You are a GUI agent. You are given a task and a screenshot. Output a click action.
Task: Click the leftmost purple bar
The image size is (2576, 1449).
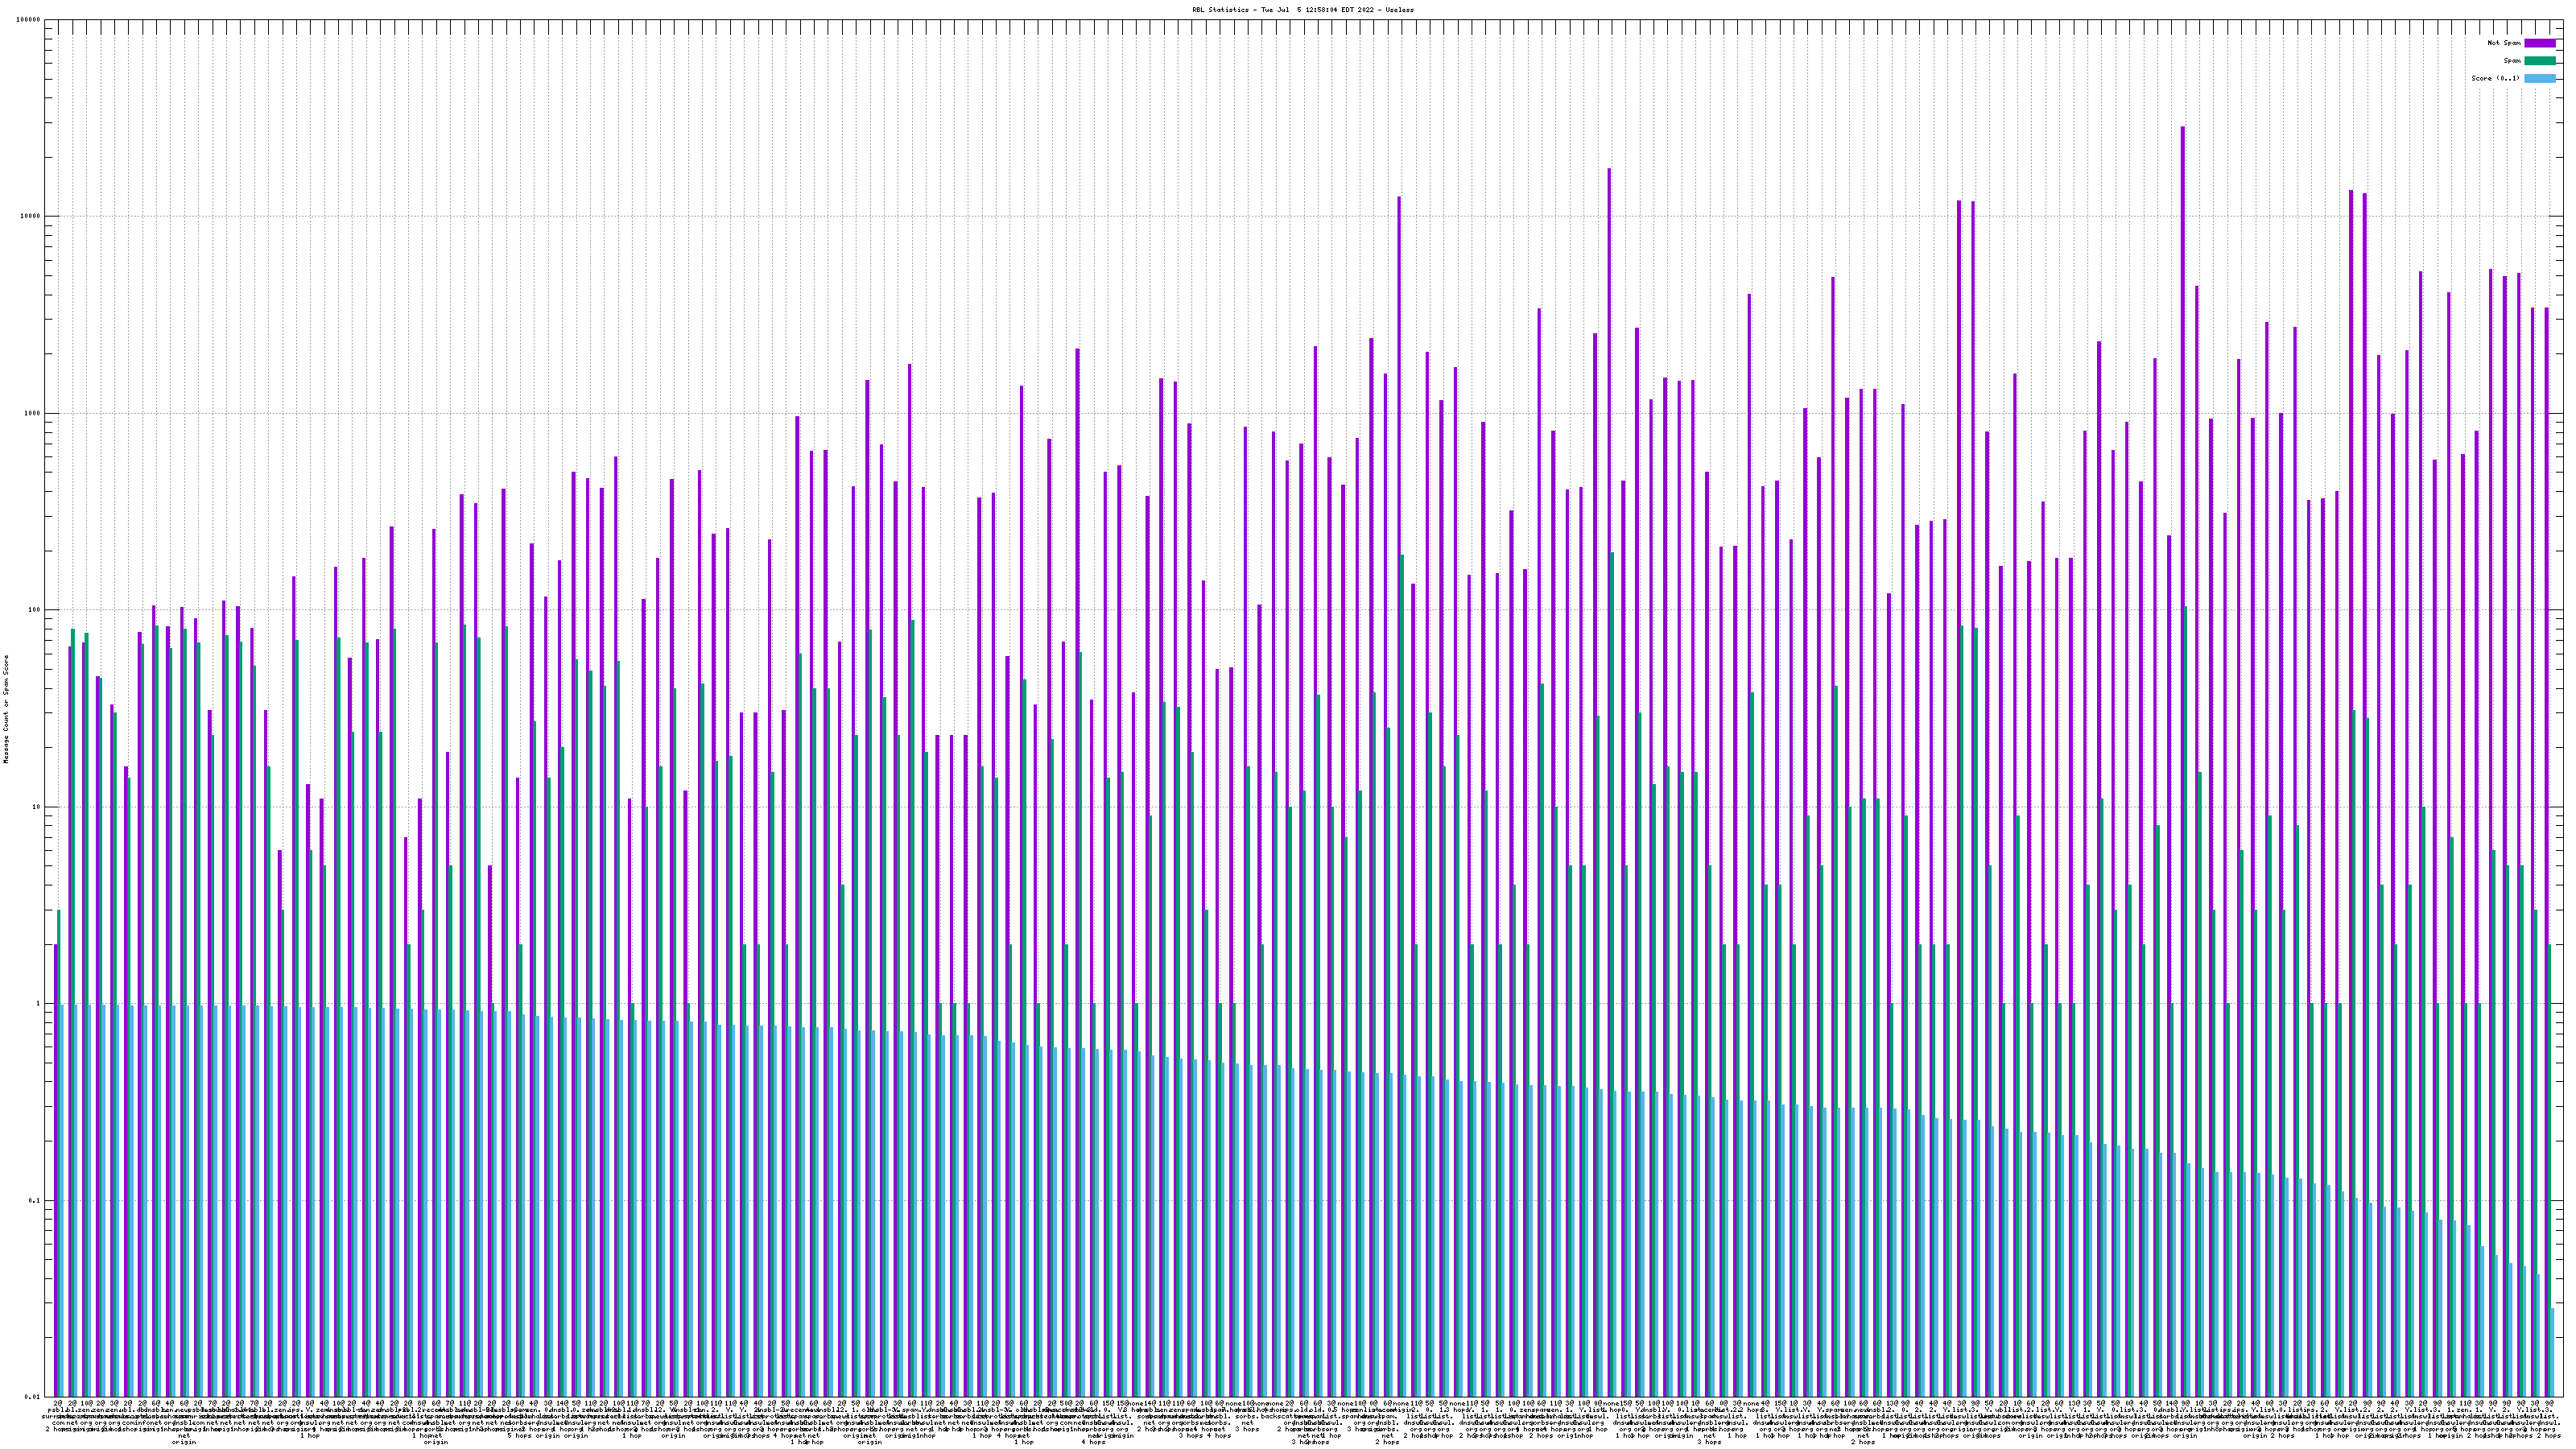tap(55, 1170)
